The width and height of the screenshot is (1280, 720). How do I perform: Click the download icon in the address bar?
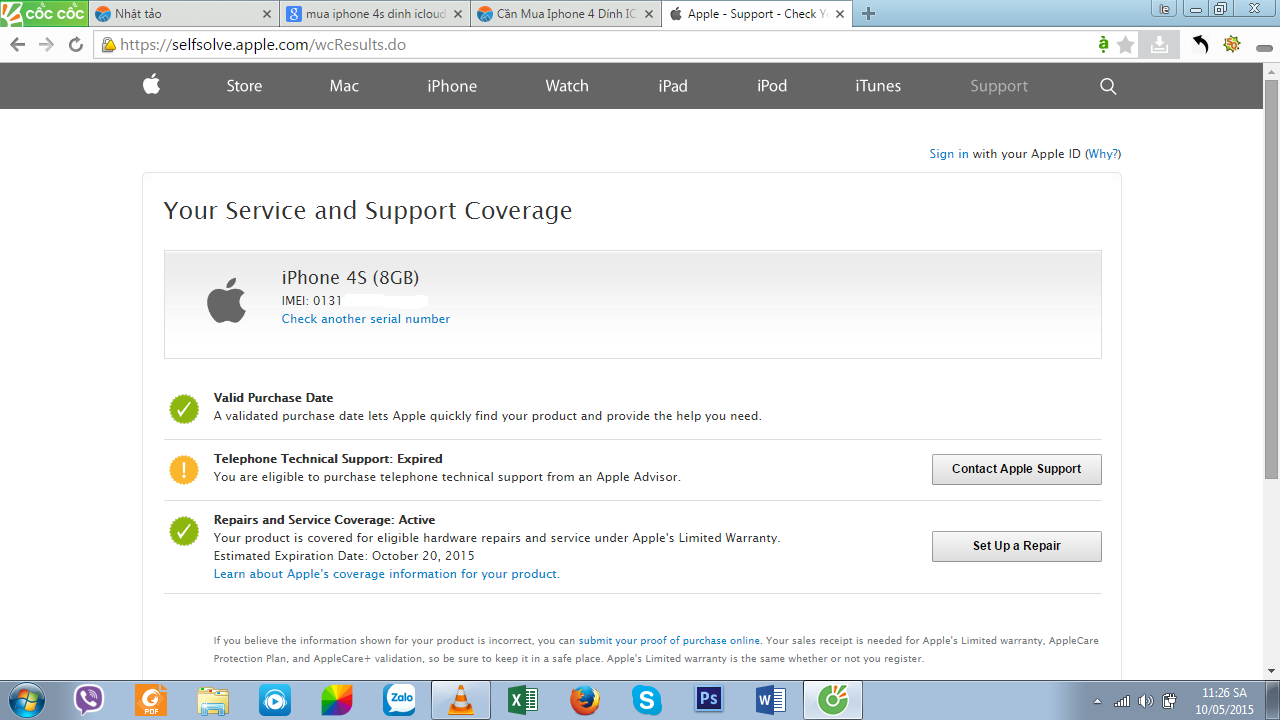click(x=1158, y=44)
